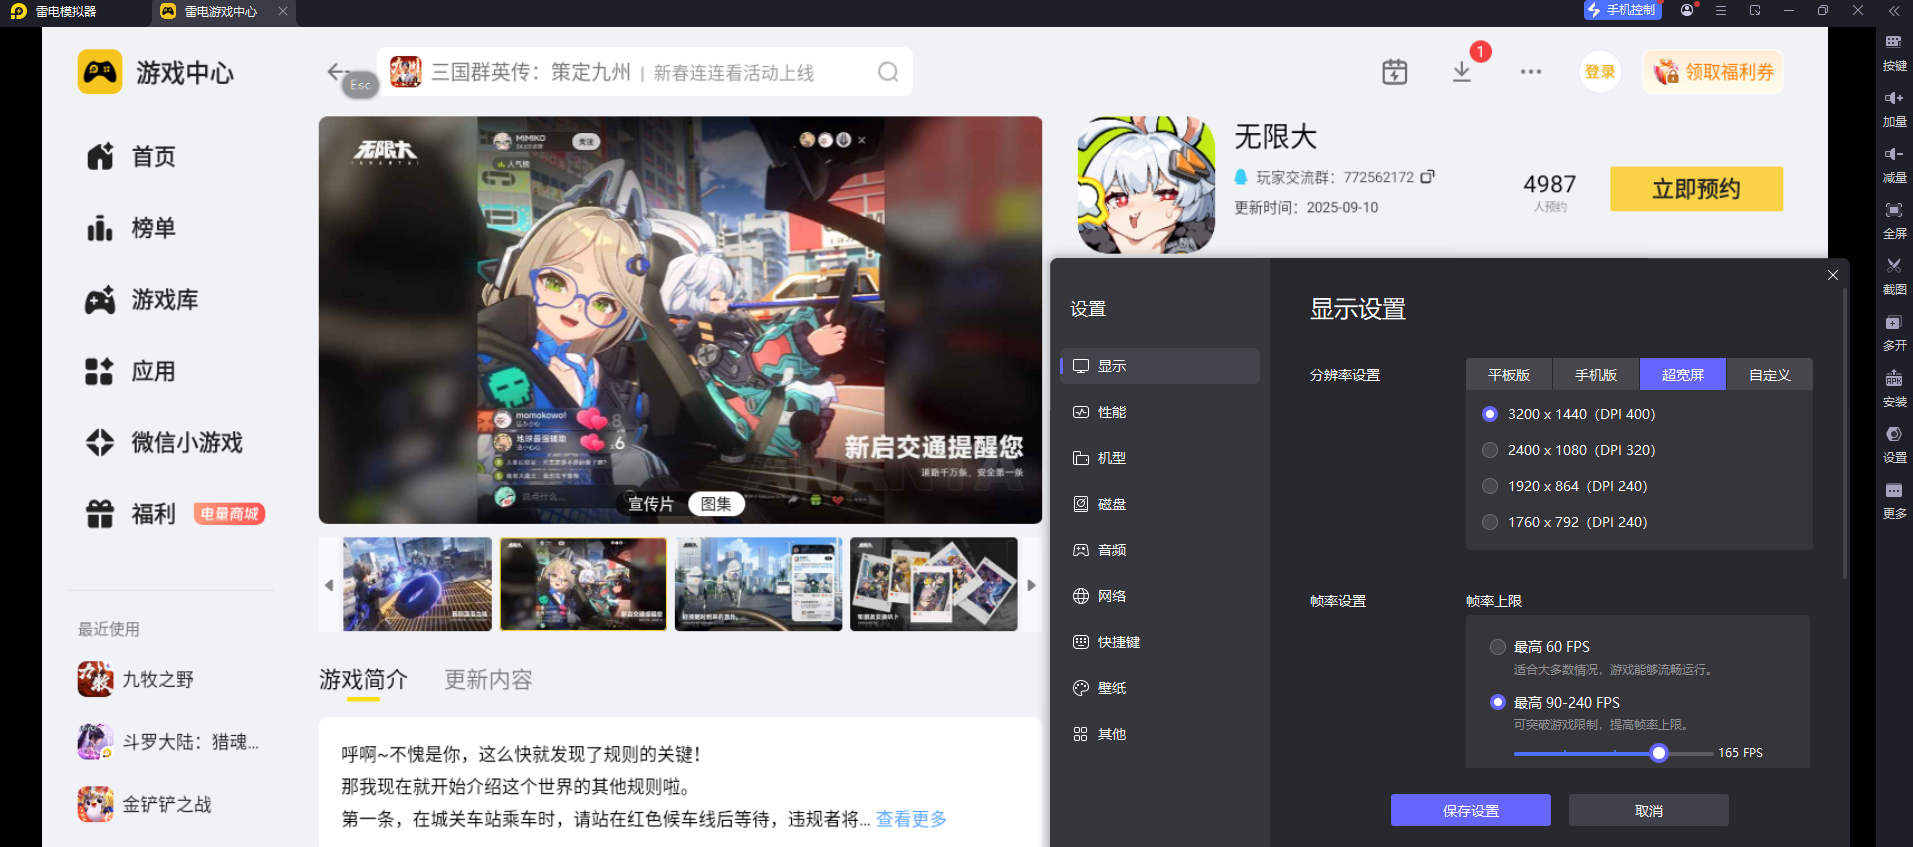Open 金铲铲之战 from recently used
The width and height of the screenshot is (1913, 847).
(145, 804)
